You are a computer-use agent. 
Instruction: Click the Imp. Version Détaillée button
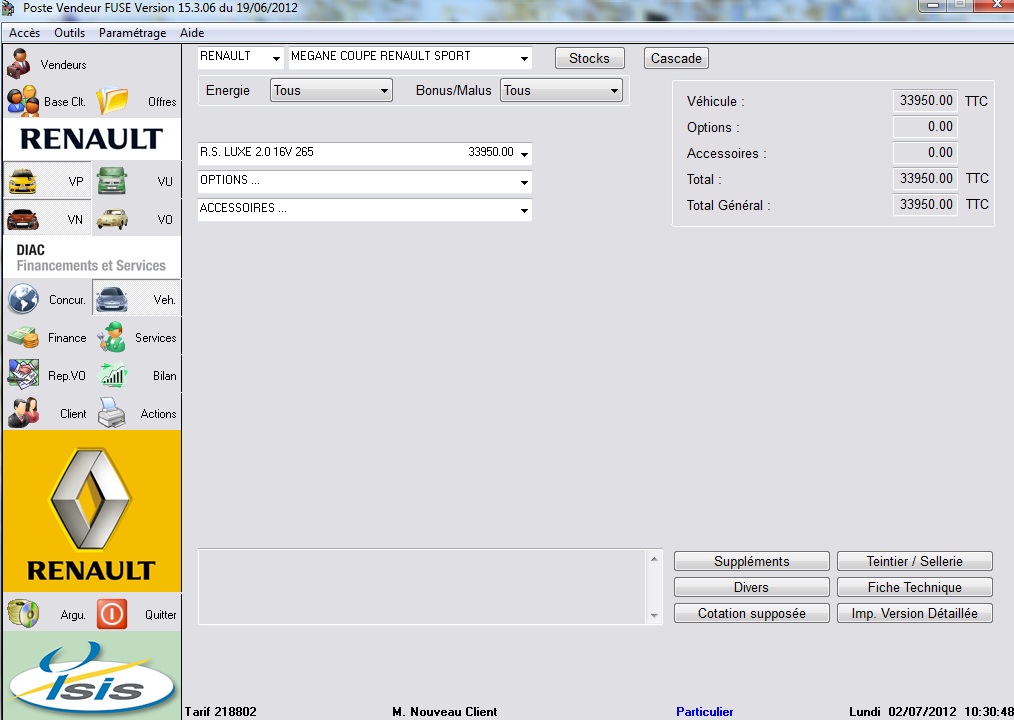pos(914,613)
